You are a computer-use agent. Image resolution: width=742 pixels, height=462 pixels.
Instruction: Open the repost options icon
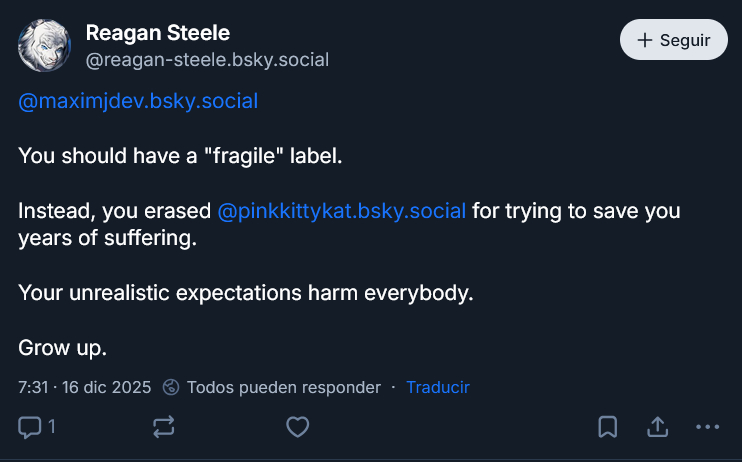[x=163, y=427]
